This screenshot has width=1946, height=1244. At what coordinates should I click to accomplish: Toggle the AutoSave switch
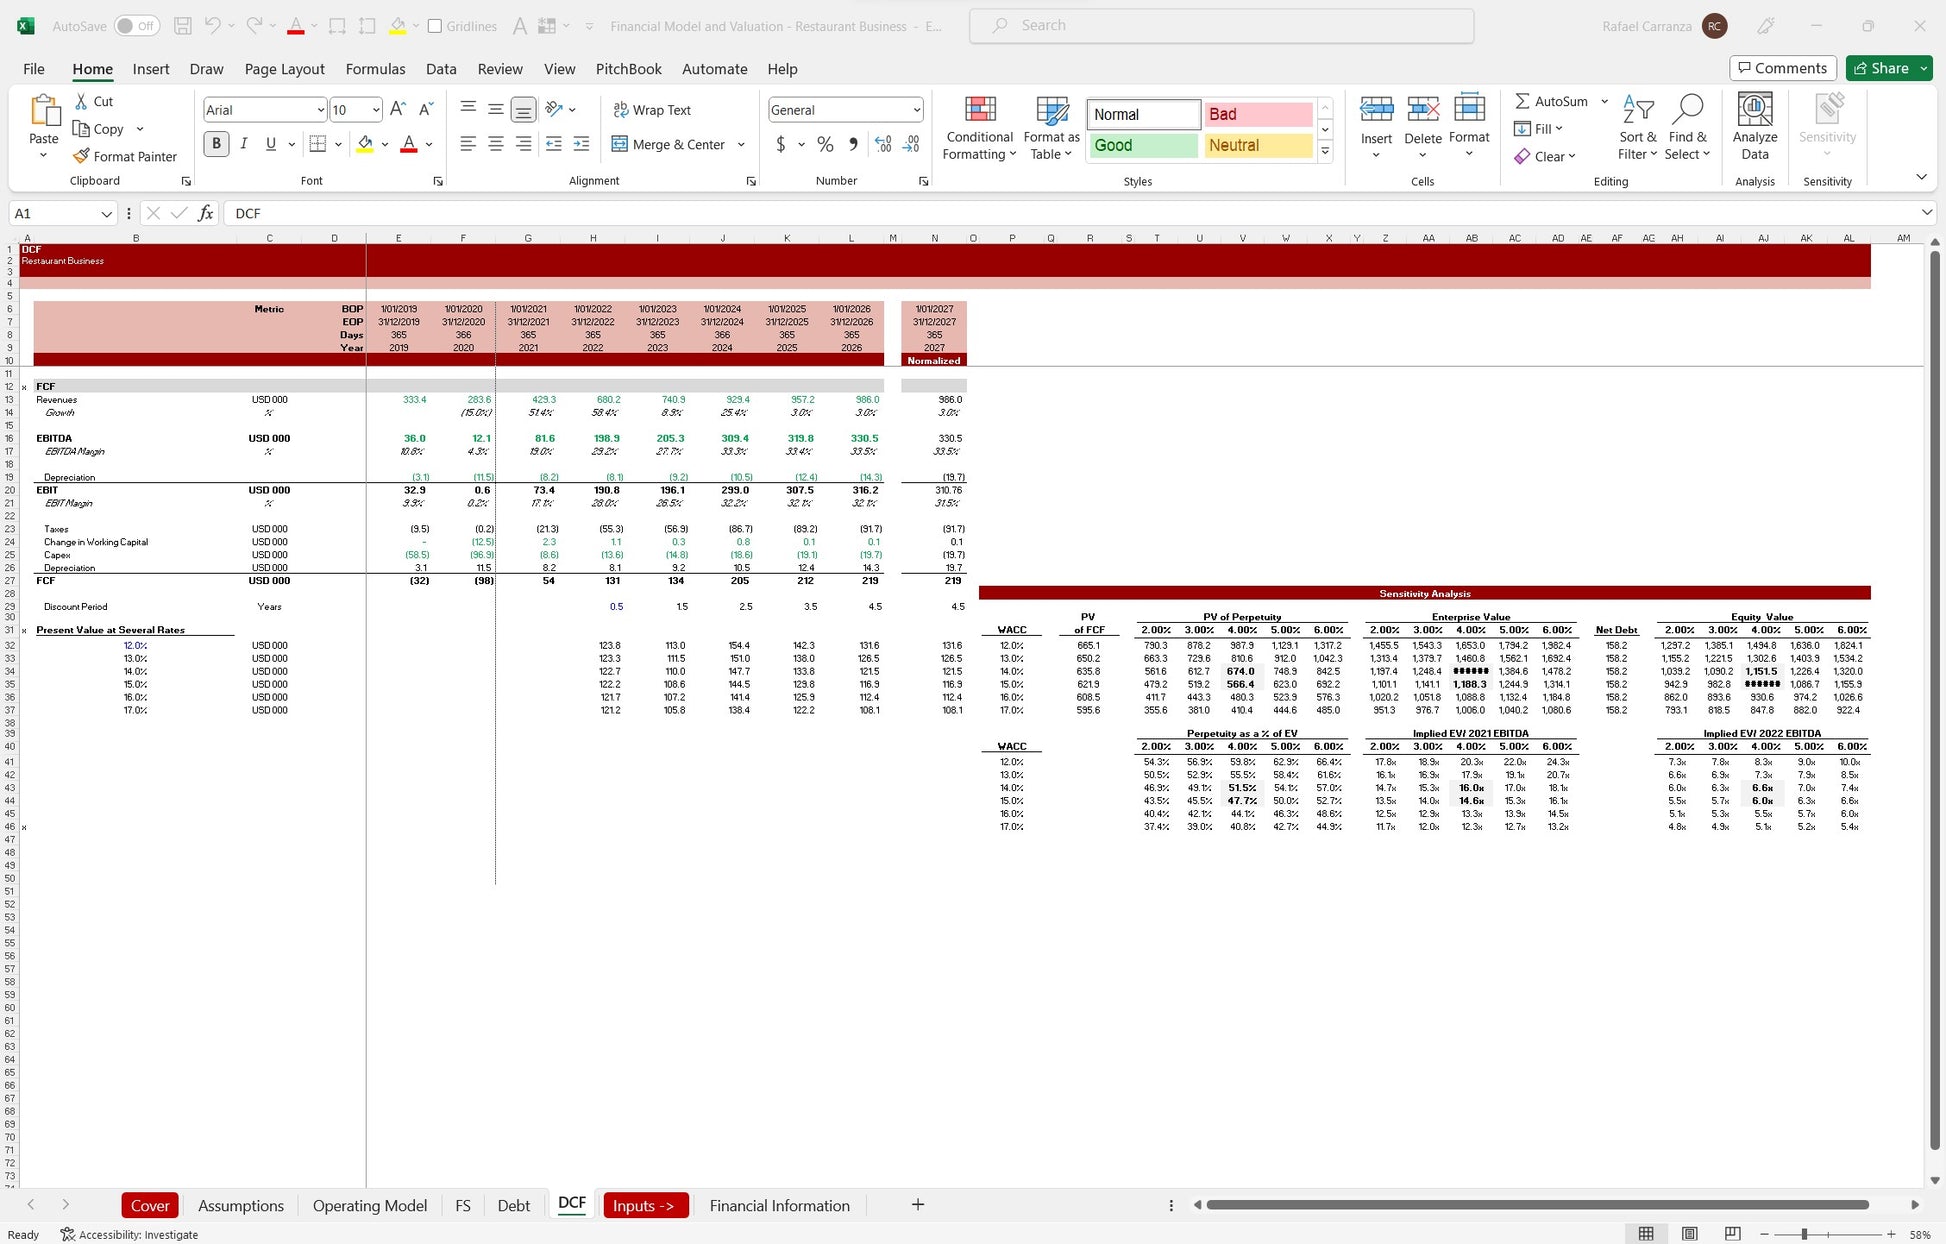pos(136,26)
